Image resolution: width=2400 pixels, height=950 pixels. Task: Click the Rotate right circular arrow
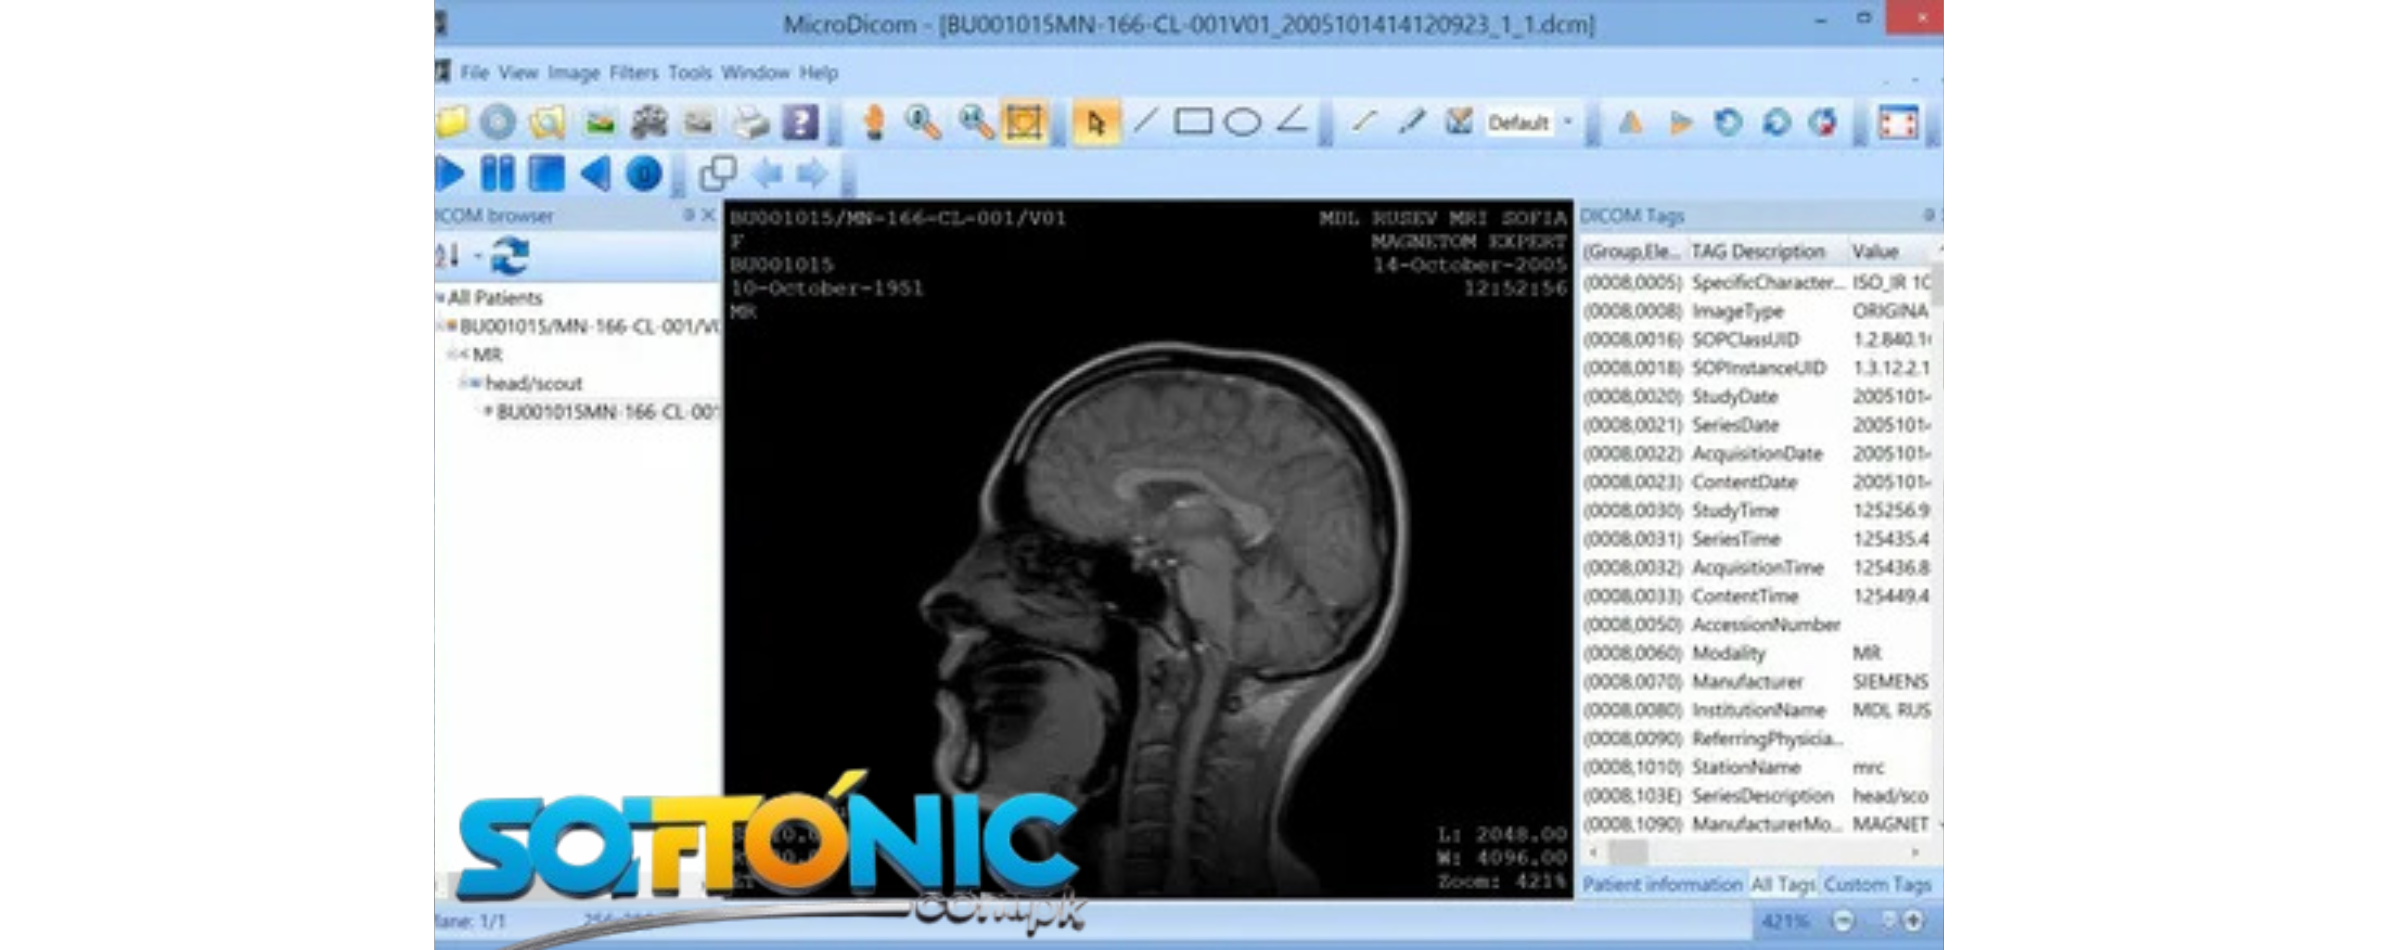click(1776, 123)
